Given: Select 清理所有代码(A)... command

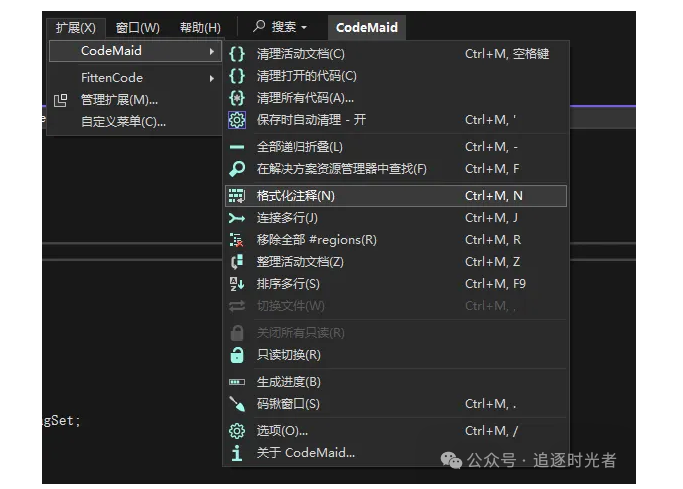Looking at the screenshot, I should point(396,98).
